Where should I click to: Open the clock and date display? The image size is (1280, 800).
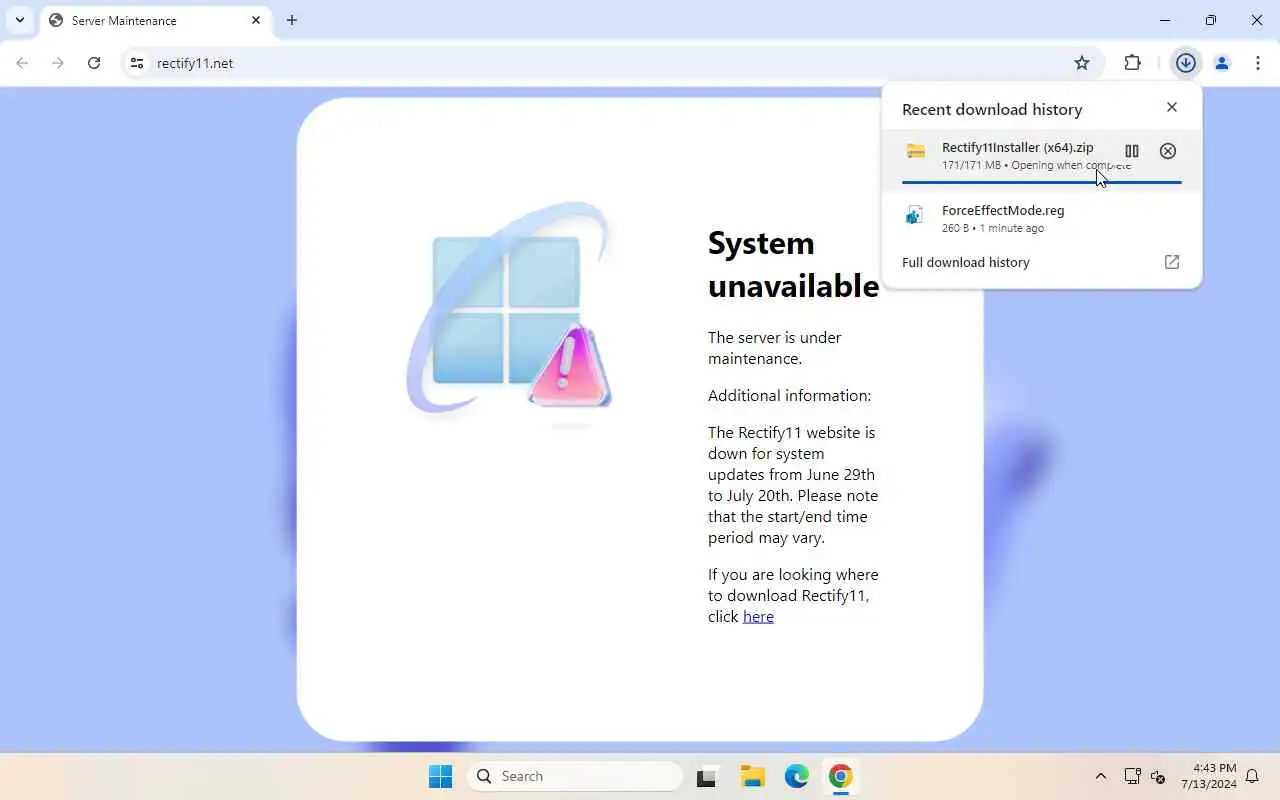coord(1208,776)
